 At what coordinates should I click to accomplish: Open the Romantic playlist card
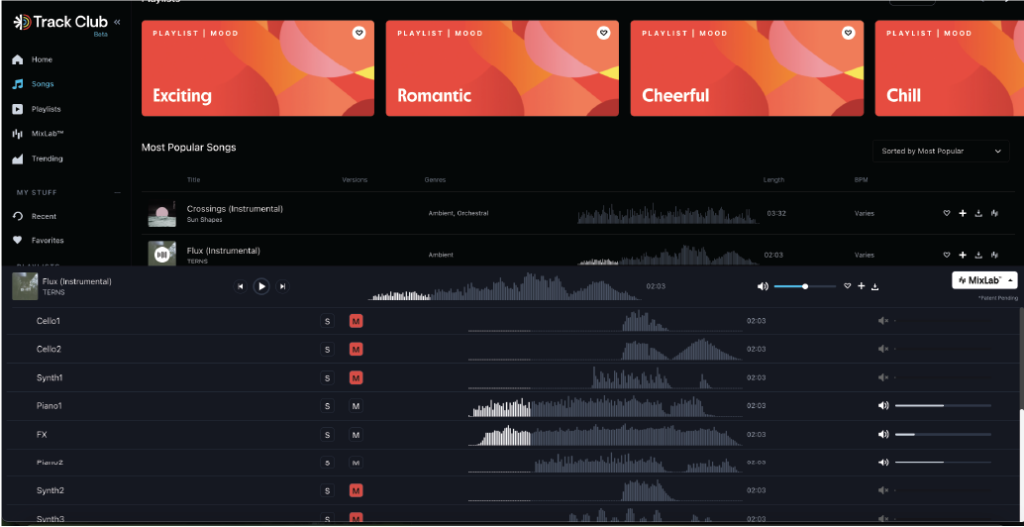[x=502, y=68]
